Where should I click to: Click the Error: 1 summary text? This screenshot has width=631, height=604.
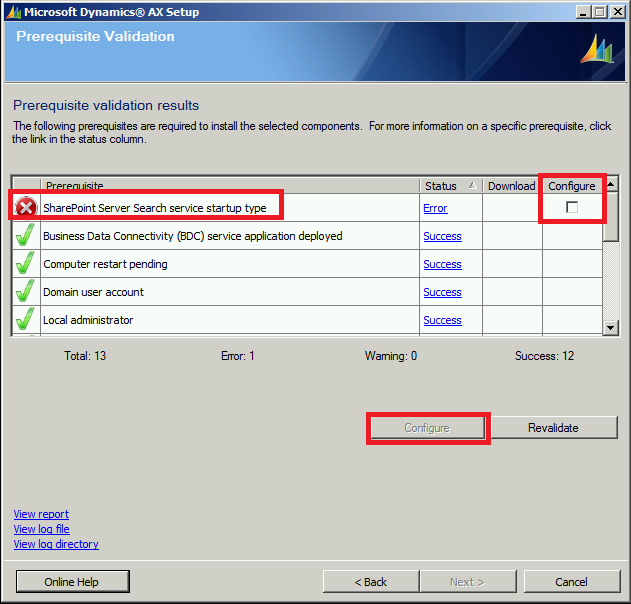pyautogui.click(x=237, y=356)
